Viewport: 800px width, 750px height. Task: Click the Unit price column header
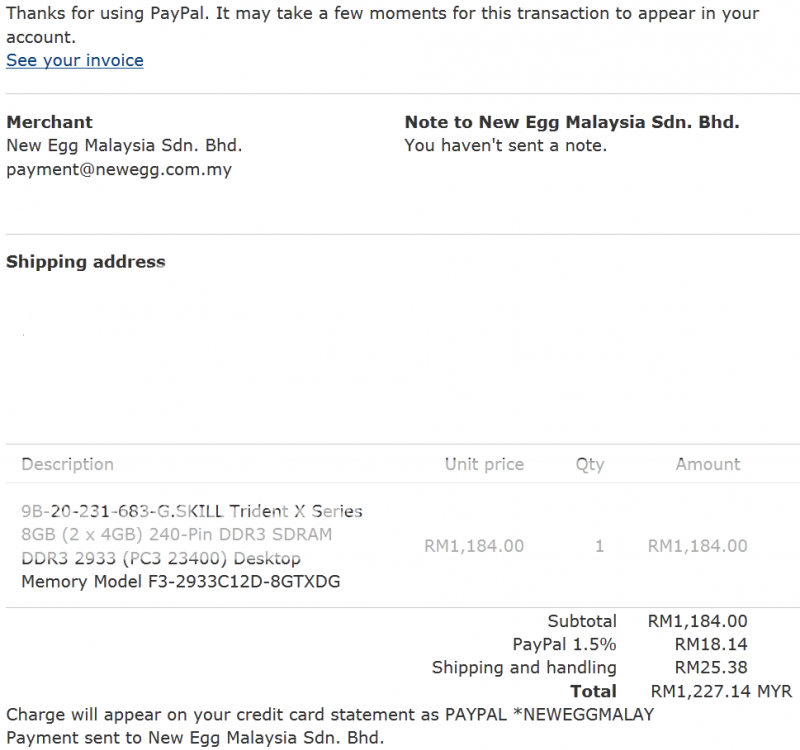click(484, 464)
